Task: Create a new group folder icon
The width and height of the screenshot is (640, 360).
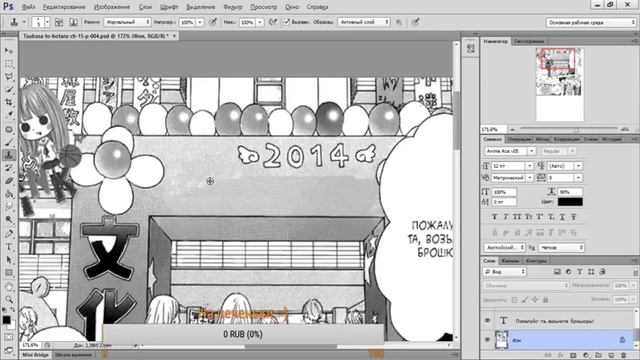Action: (598, 356)
